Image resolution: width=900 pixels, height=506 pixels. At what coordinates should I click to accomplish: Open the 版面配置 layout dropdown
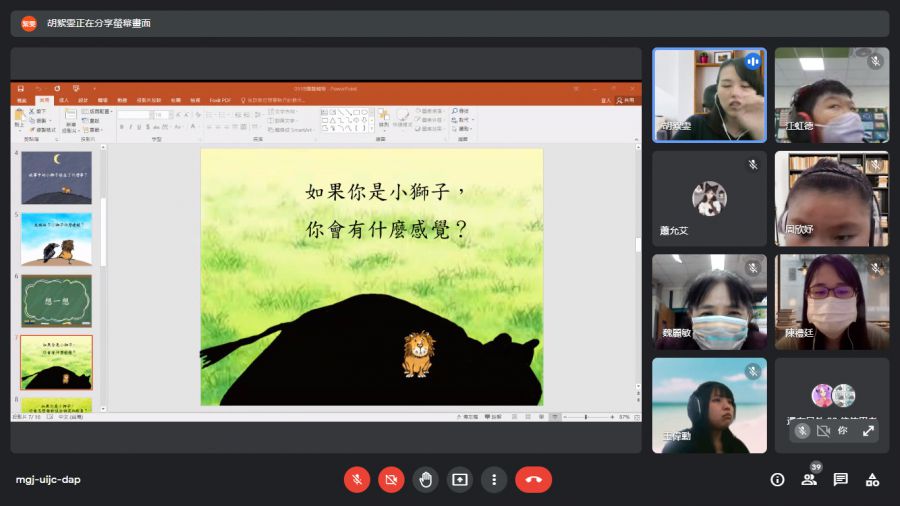pos(97,111)
